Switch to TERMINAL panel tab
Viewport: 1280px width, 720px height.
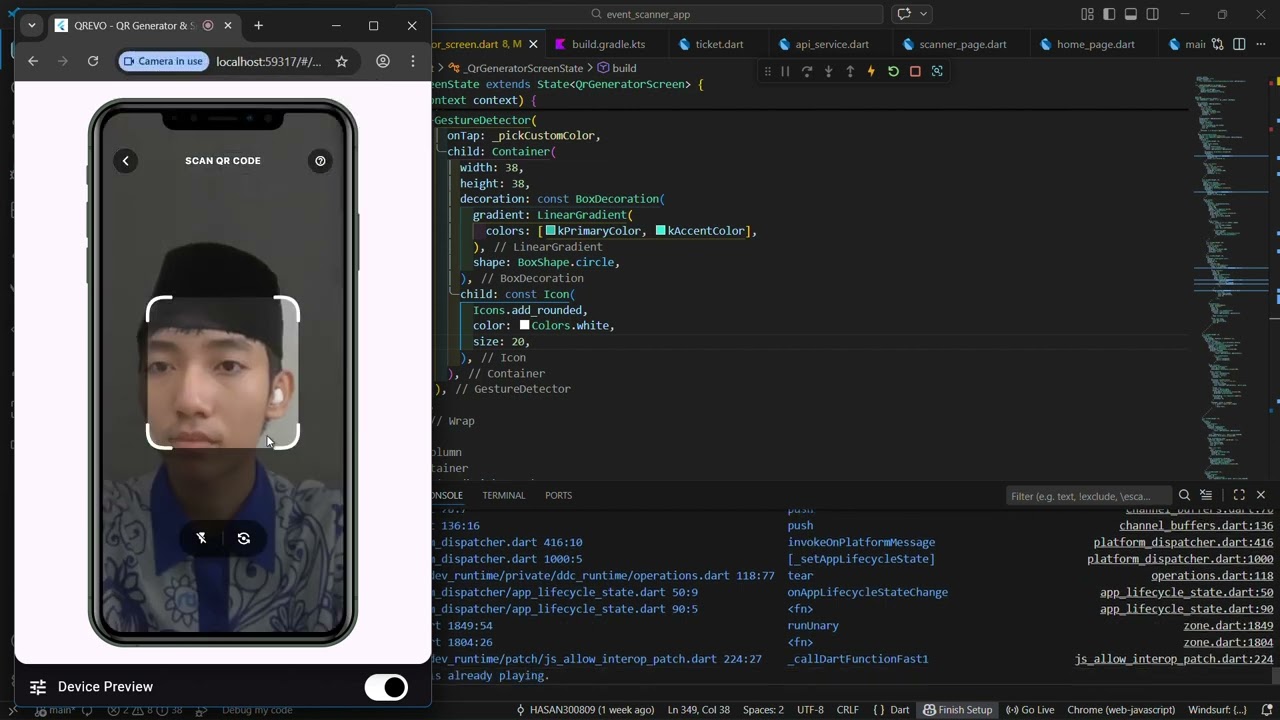click(504, 495)
